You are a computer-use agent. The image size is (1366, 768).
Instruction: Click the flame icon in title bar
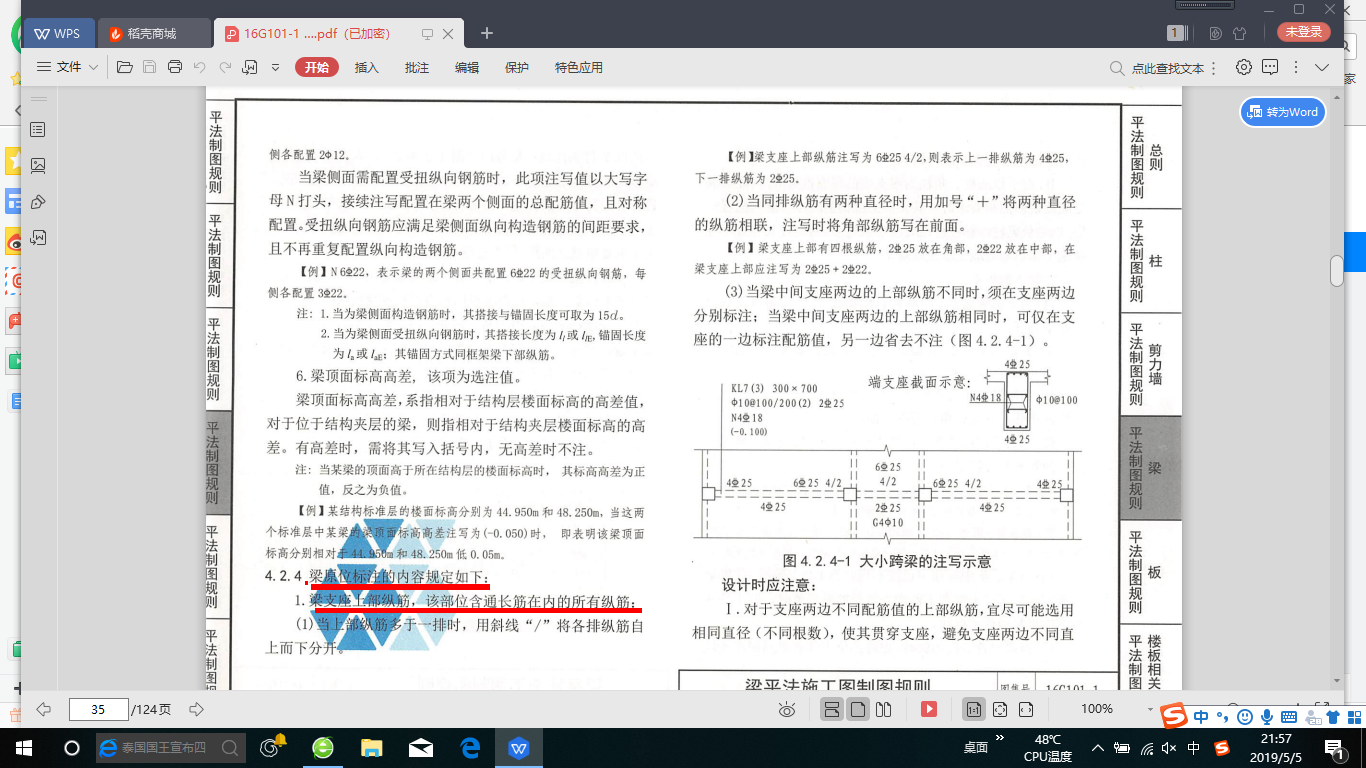pyautogui.click(x=1216, y=33)
